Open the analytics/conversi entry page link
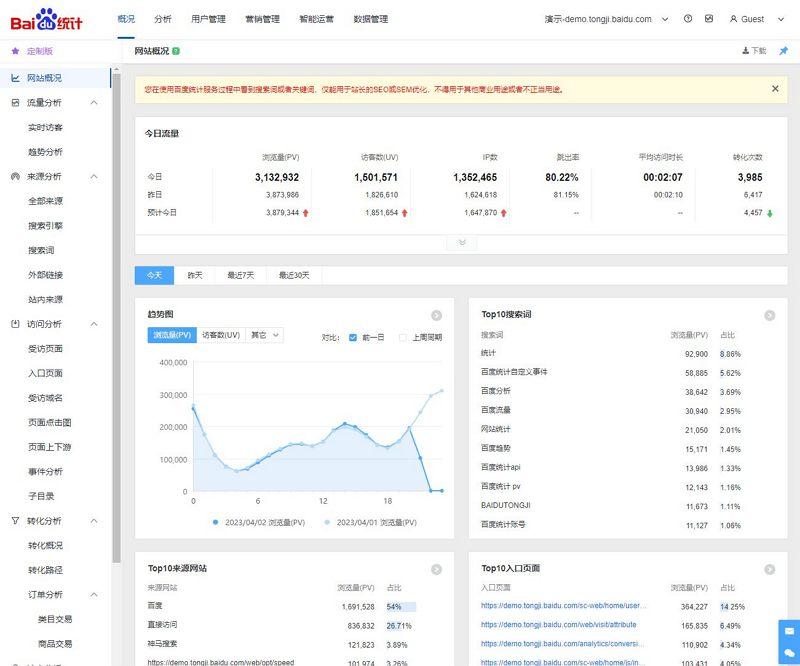 [x=562, y=644]
